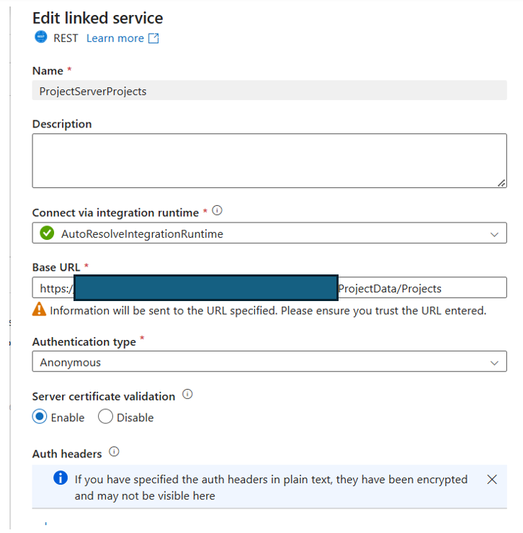
Task: Click info icon beside integration runtime label
Action: [x=217, y=211]
